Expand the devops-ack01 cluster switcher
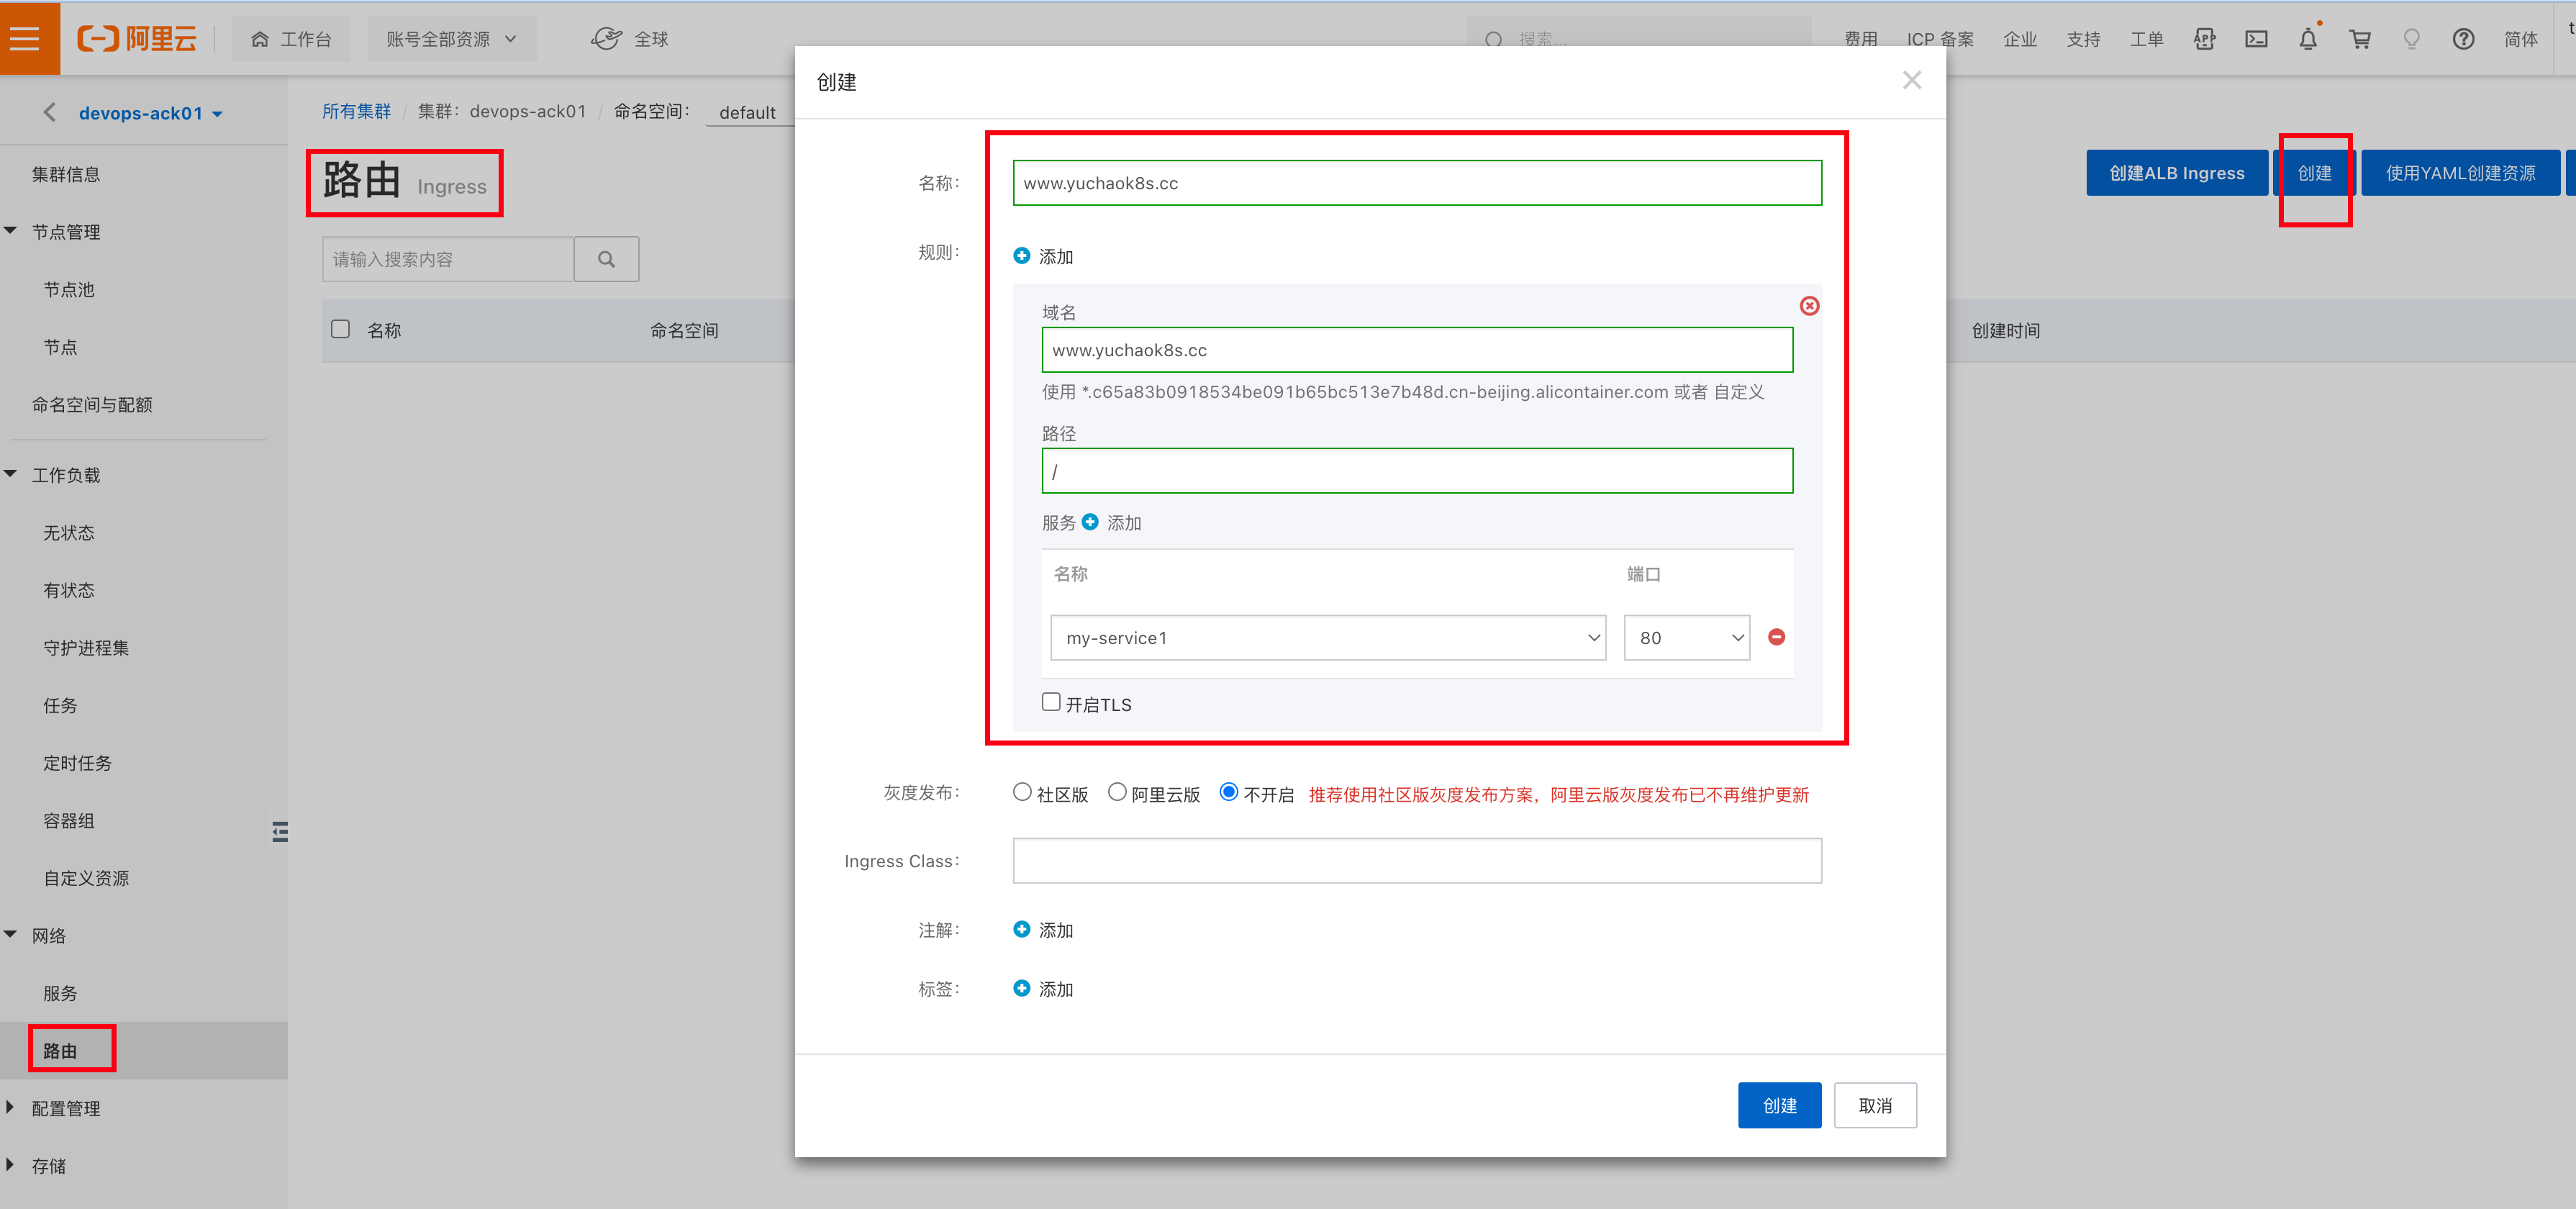The height and width of the screenshot is (1209, 2576). 150,113
